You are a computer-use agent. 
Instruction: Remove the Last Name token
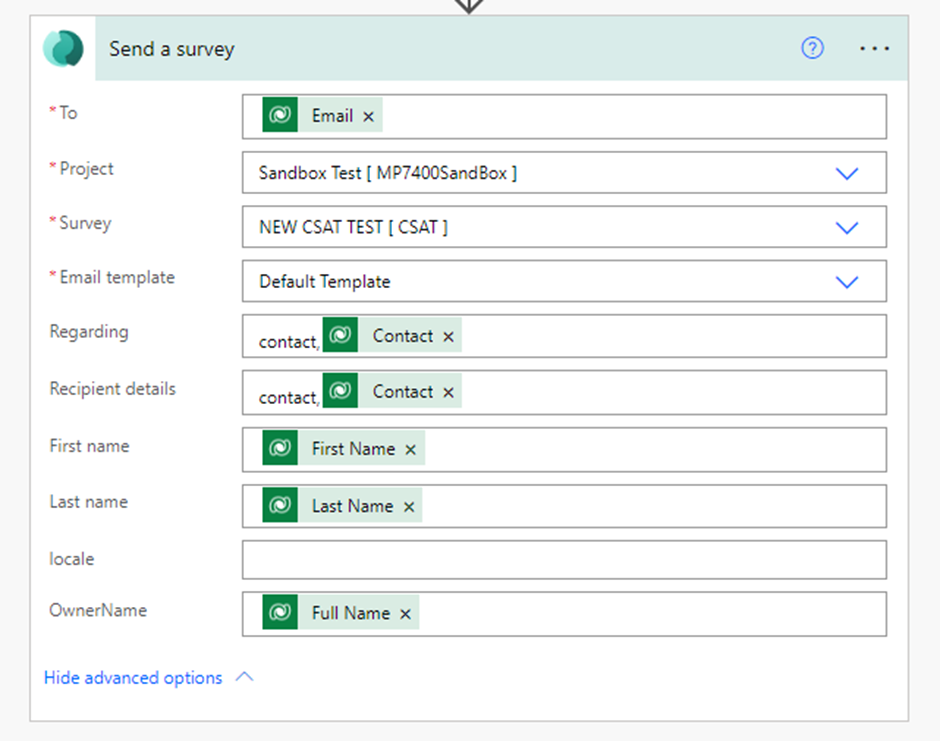[409, 507]
